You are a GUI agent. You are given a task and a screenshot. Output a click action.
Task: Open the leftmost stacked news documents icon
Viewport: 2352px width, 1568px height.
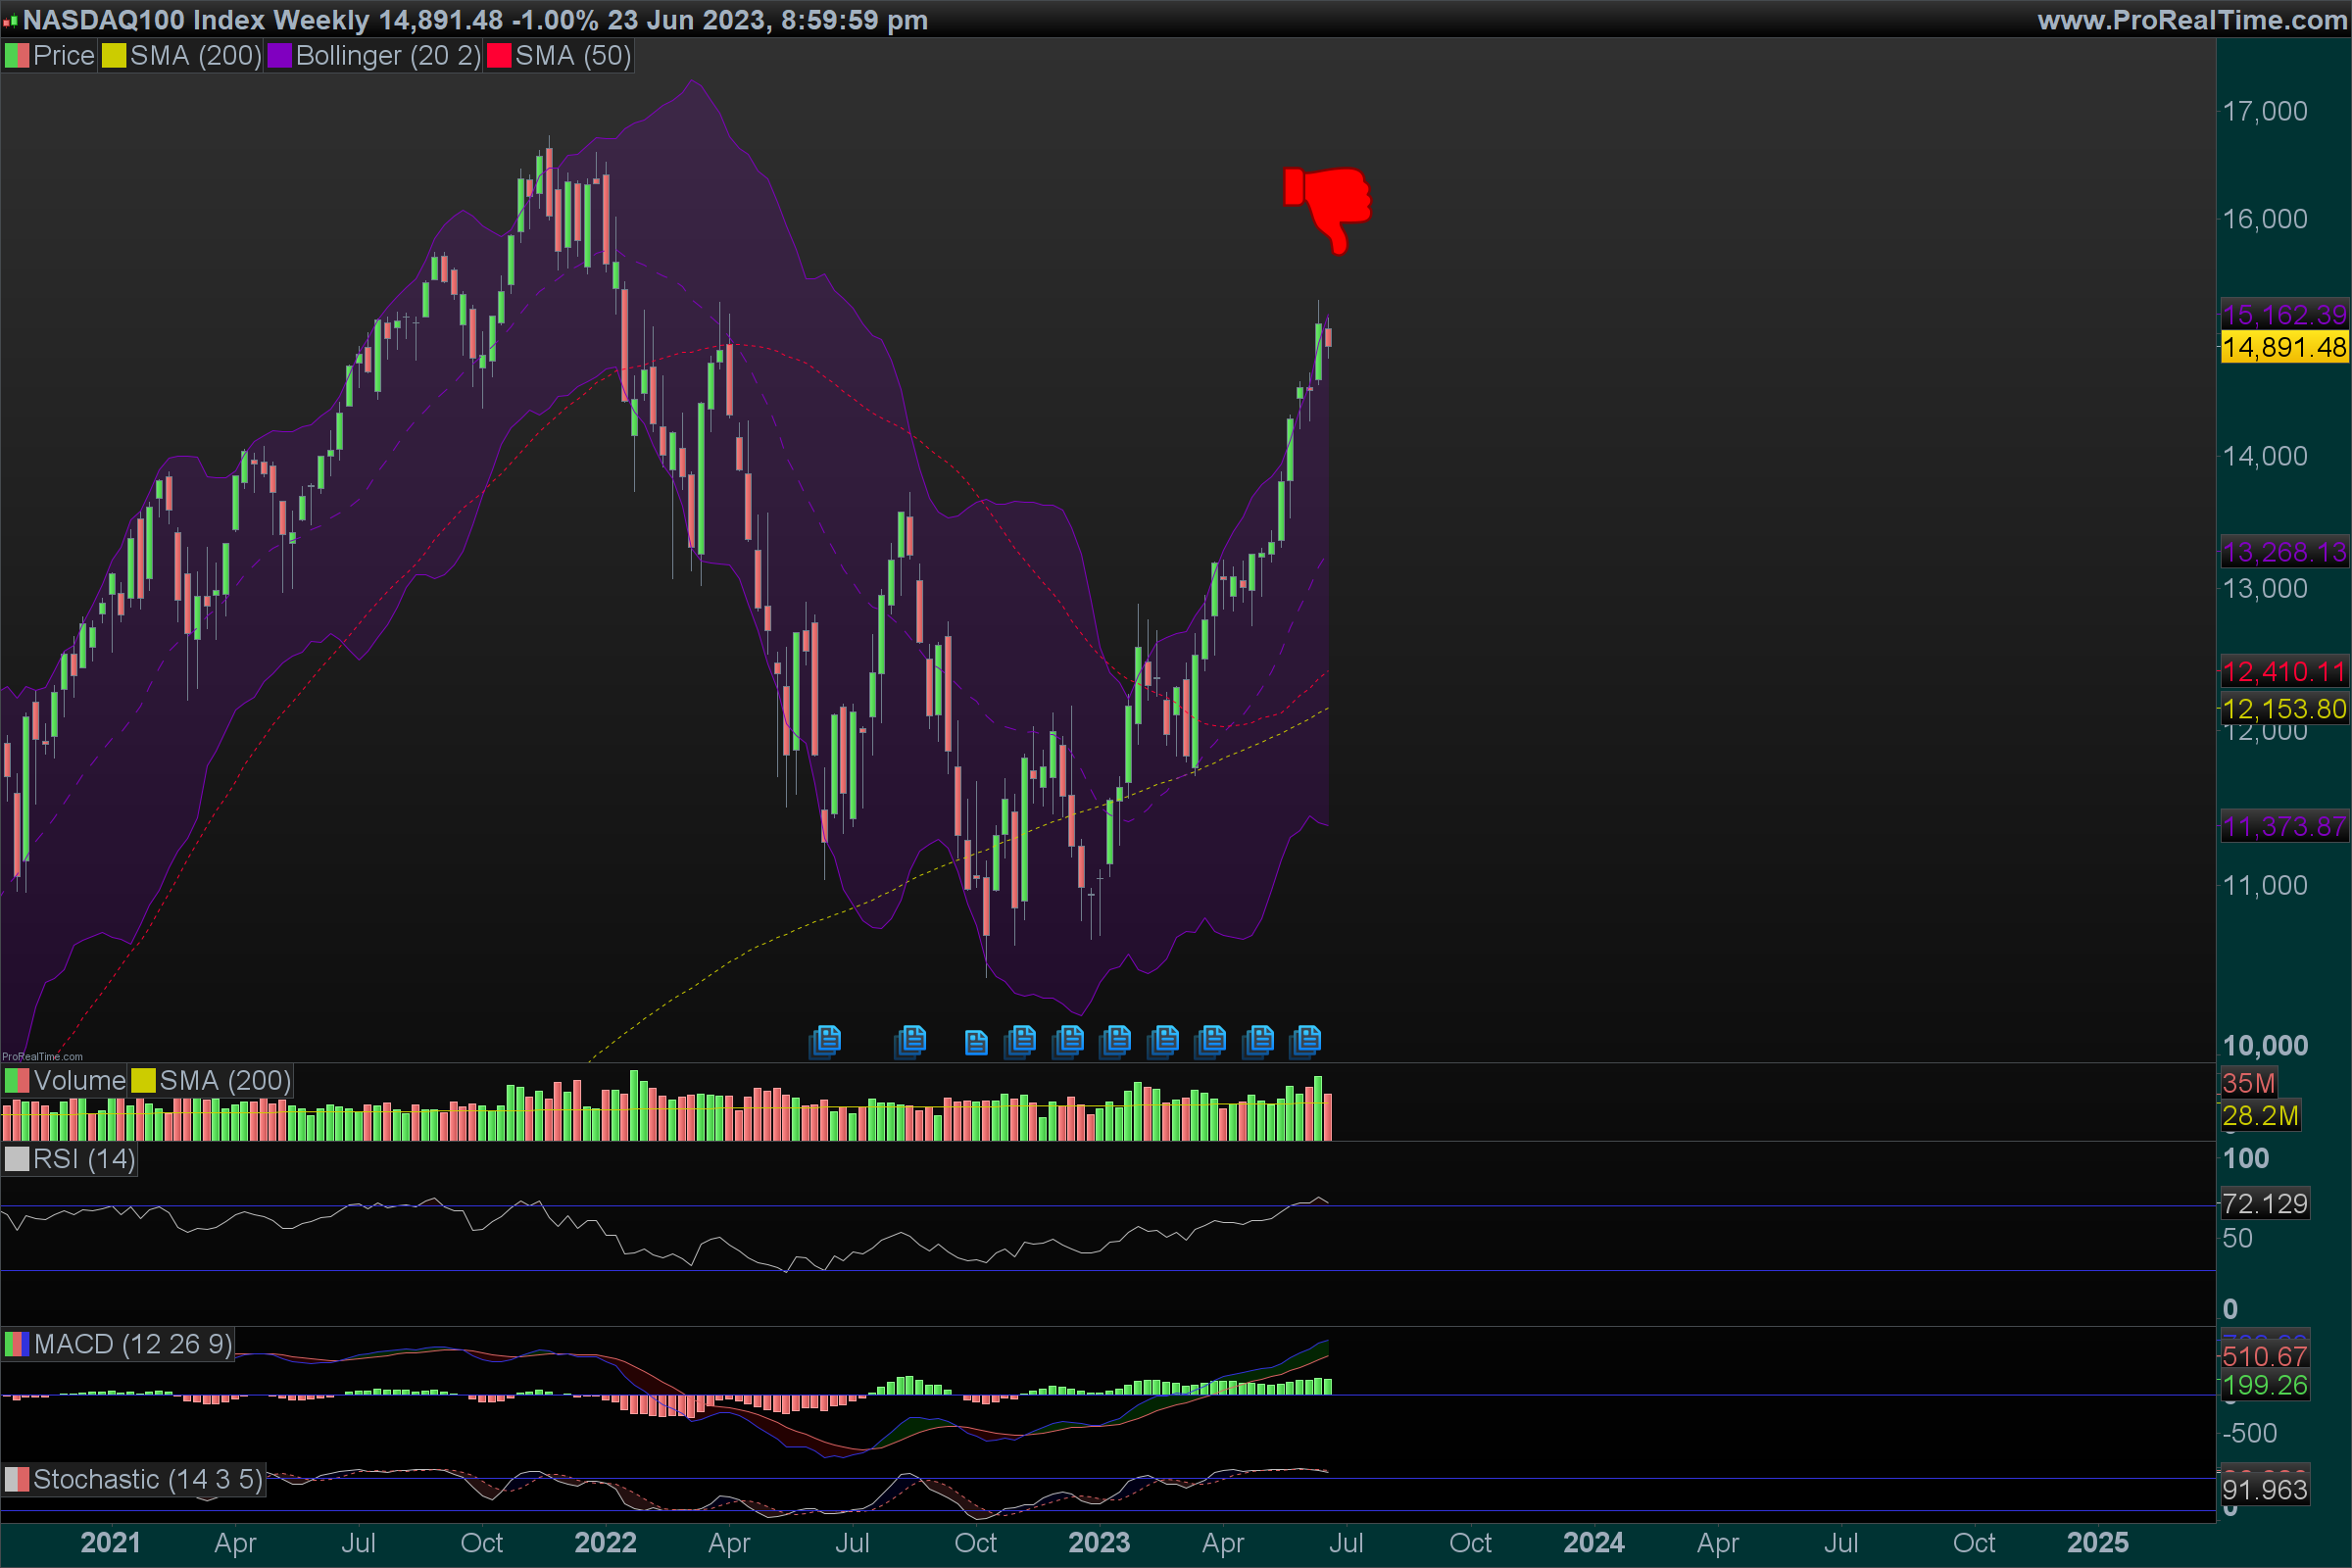(826, 1041)
